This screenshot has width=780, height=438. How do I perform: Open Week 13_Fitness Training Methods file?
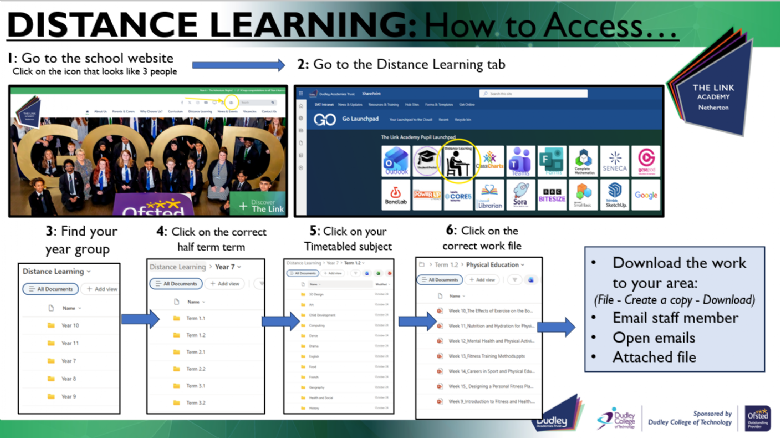(487, 356)
